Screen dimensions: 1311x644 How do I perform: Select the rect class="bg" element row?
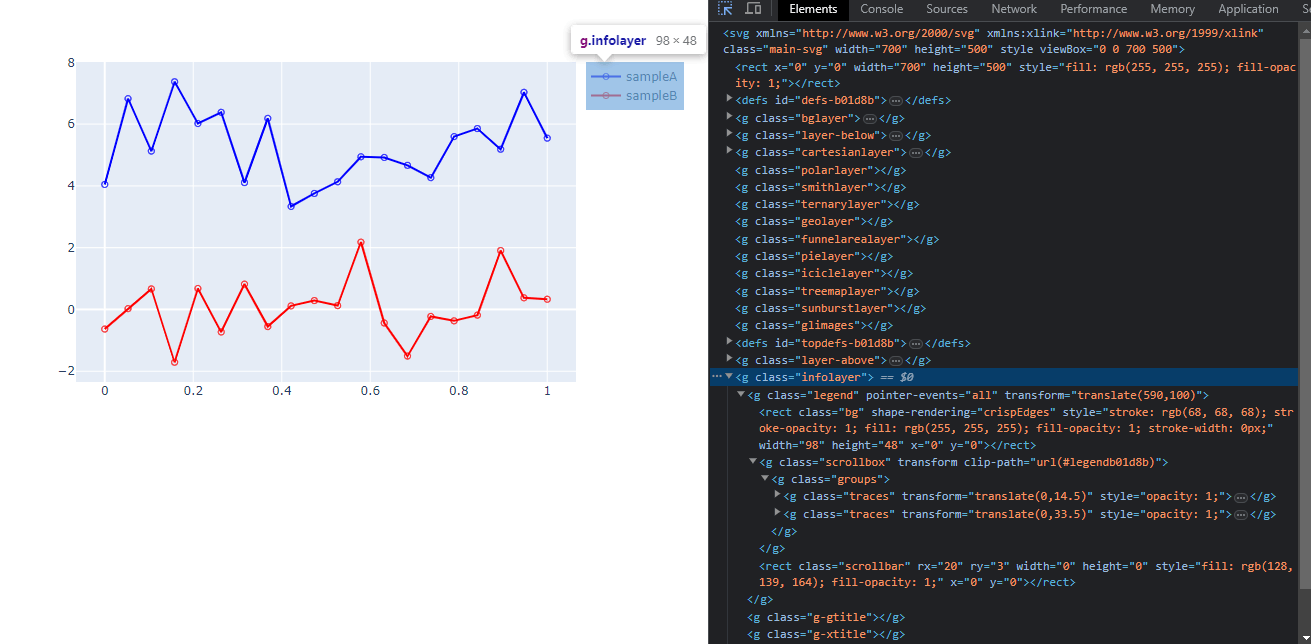(x=1004, y=428)
